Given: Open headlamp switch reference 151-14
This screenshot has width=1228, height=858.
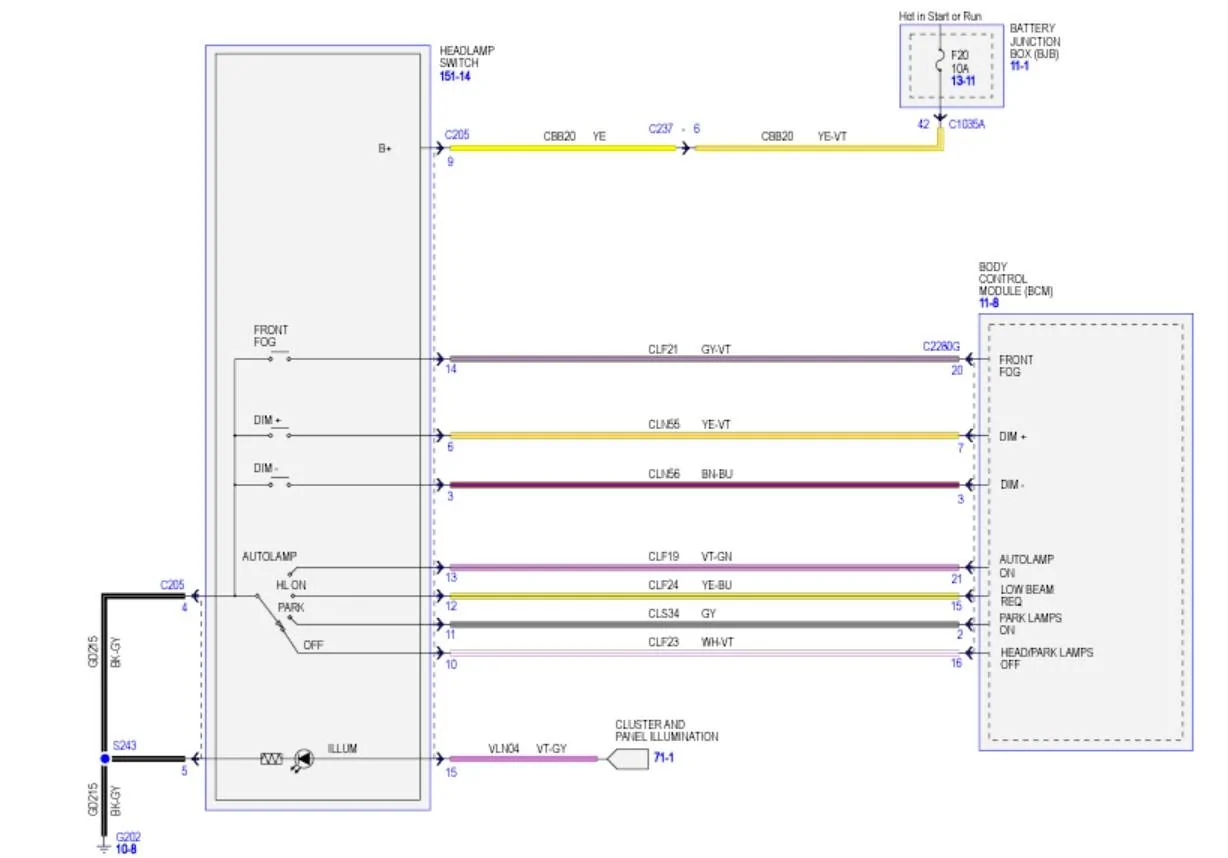Looking at the screenshot, I should (455, 76).
